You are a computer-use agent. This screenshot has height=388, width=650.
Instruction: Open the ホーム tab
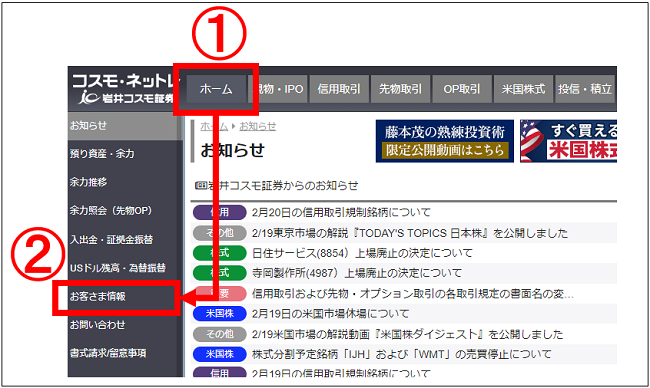pos(216,89)
